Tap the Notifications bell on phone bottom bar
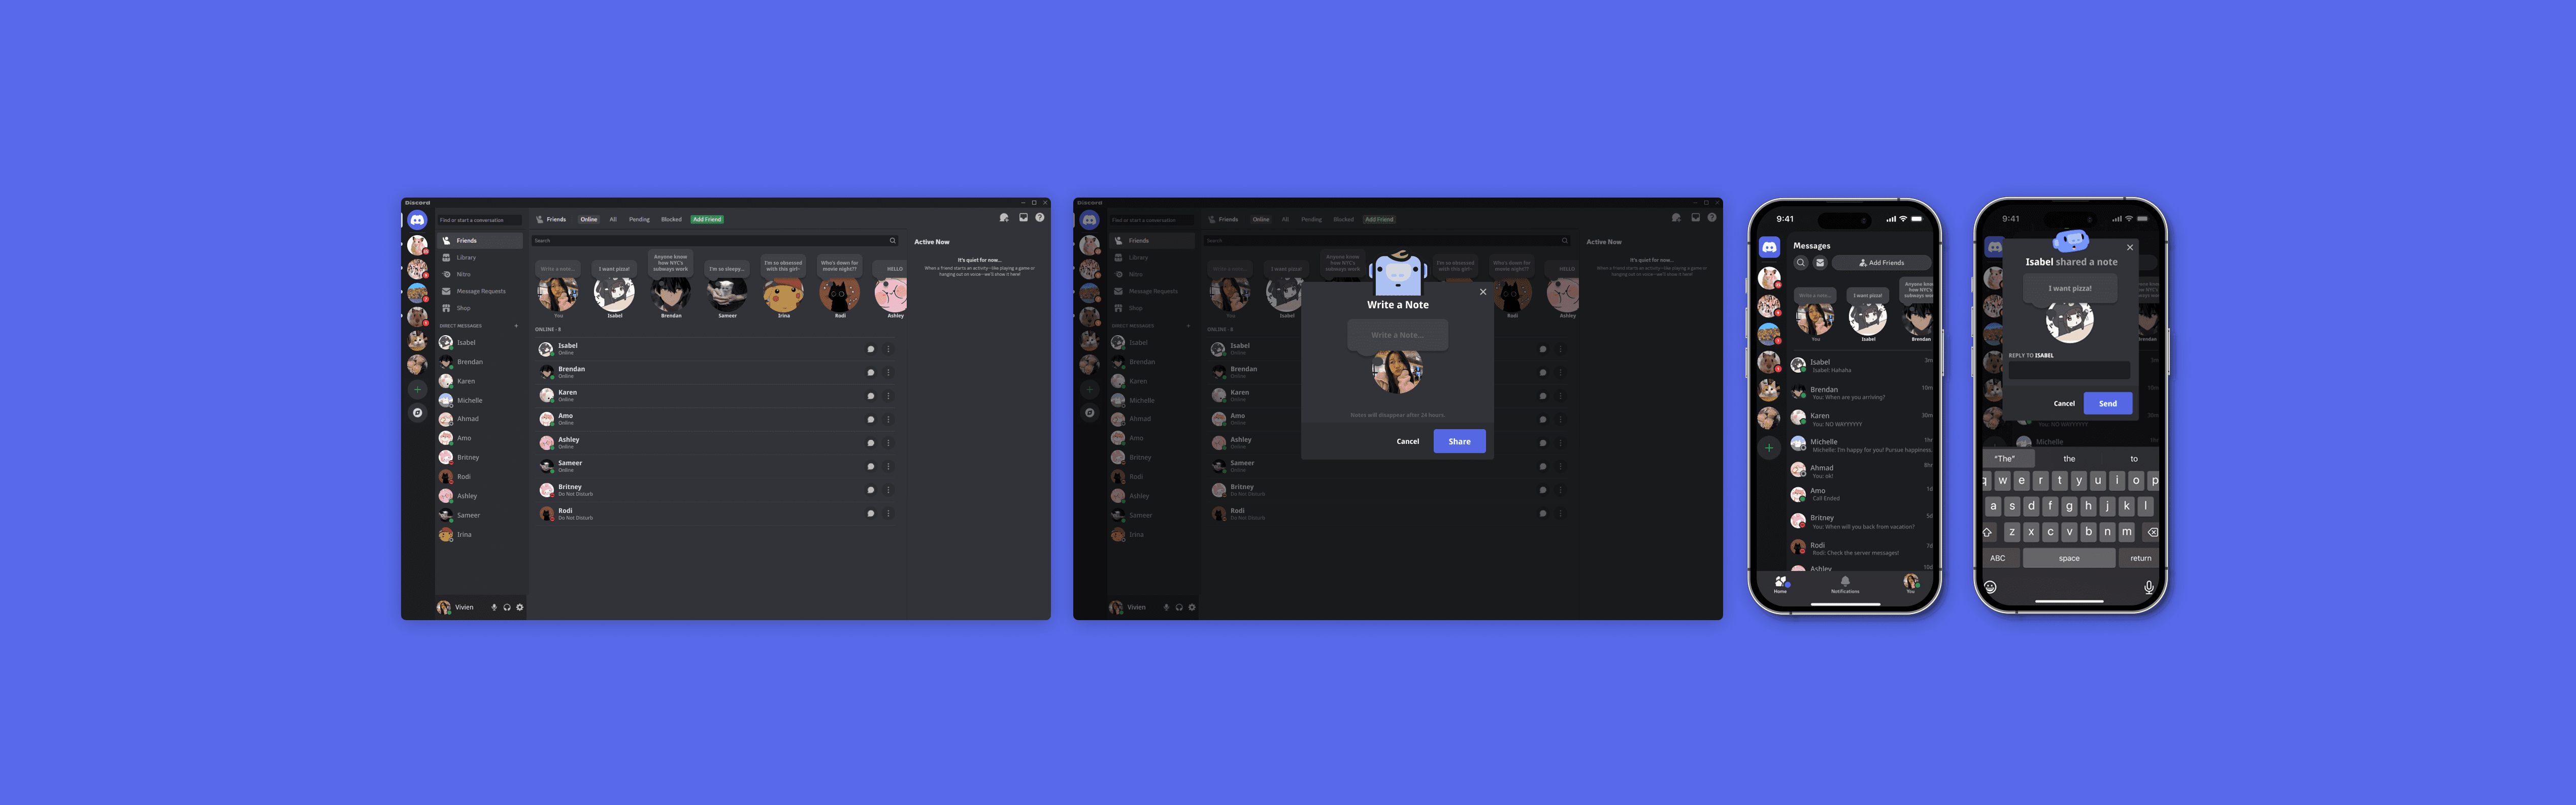Image resolution: width=2576 pixels, height=805 pixels. [1845, 582]
